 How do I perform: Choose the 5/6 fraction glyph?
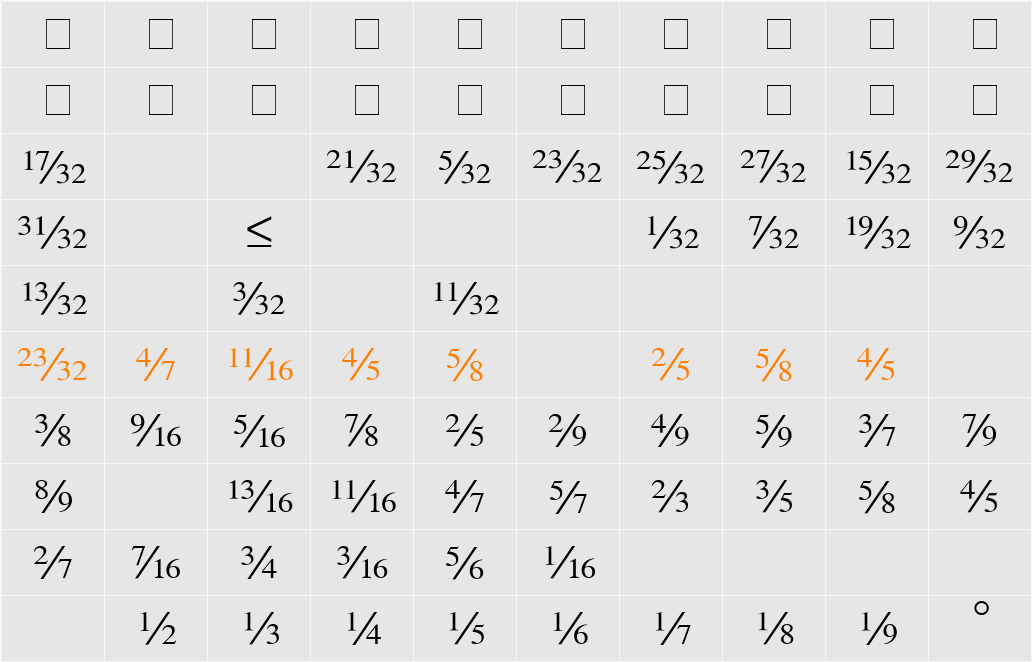tap(466, 563)
